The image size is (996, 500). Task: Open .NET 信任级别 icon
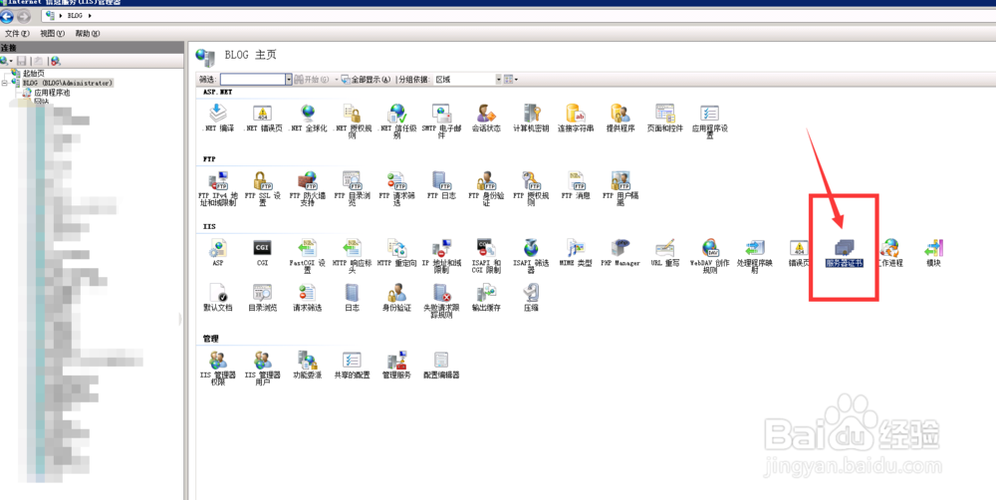click(x=397, y=121)
